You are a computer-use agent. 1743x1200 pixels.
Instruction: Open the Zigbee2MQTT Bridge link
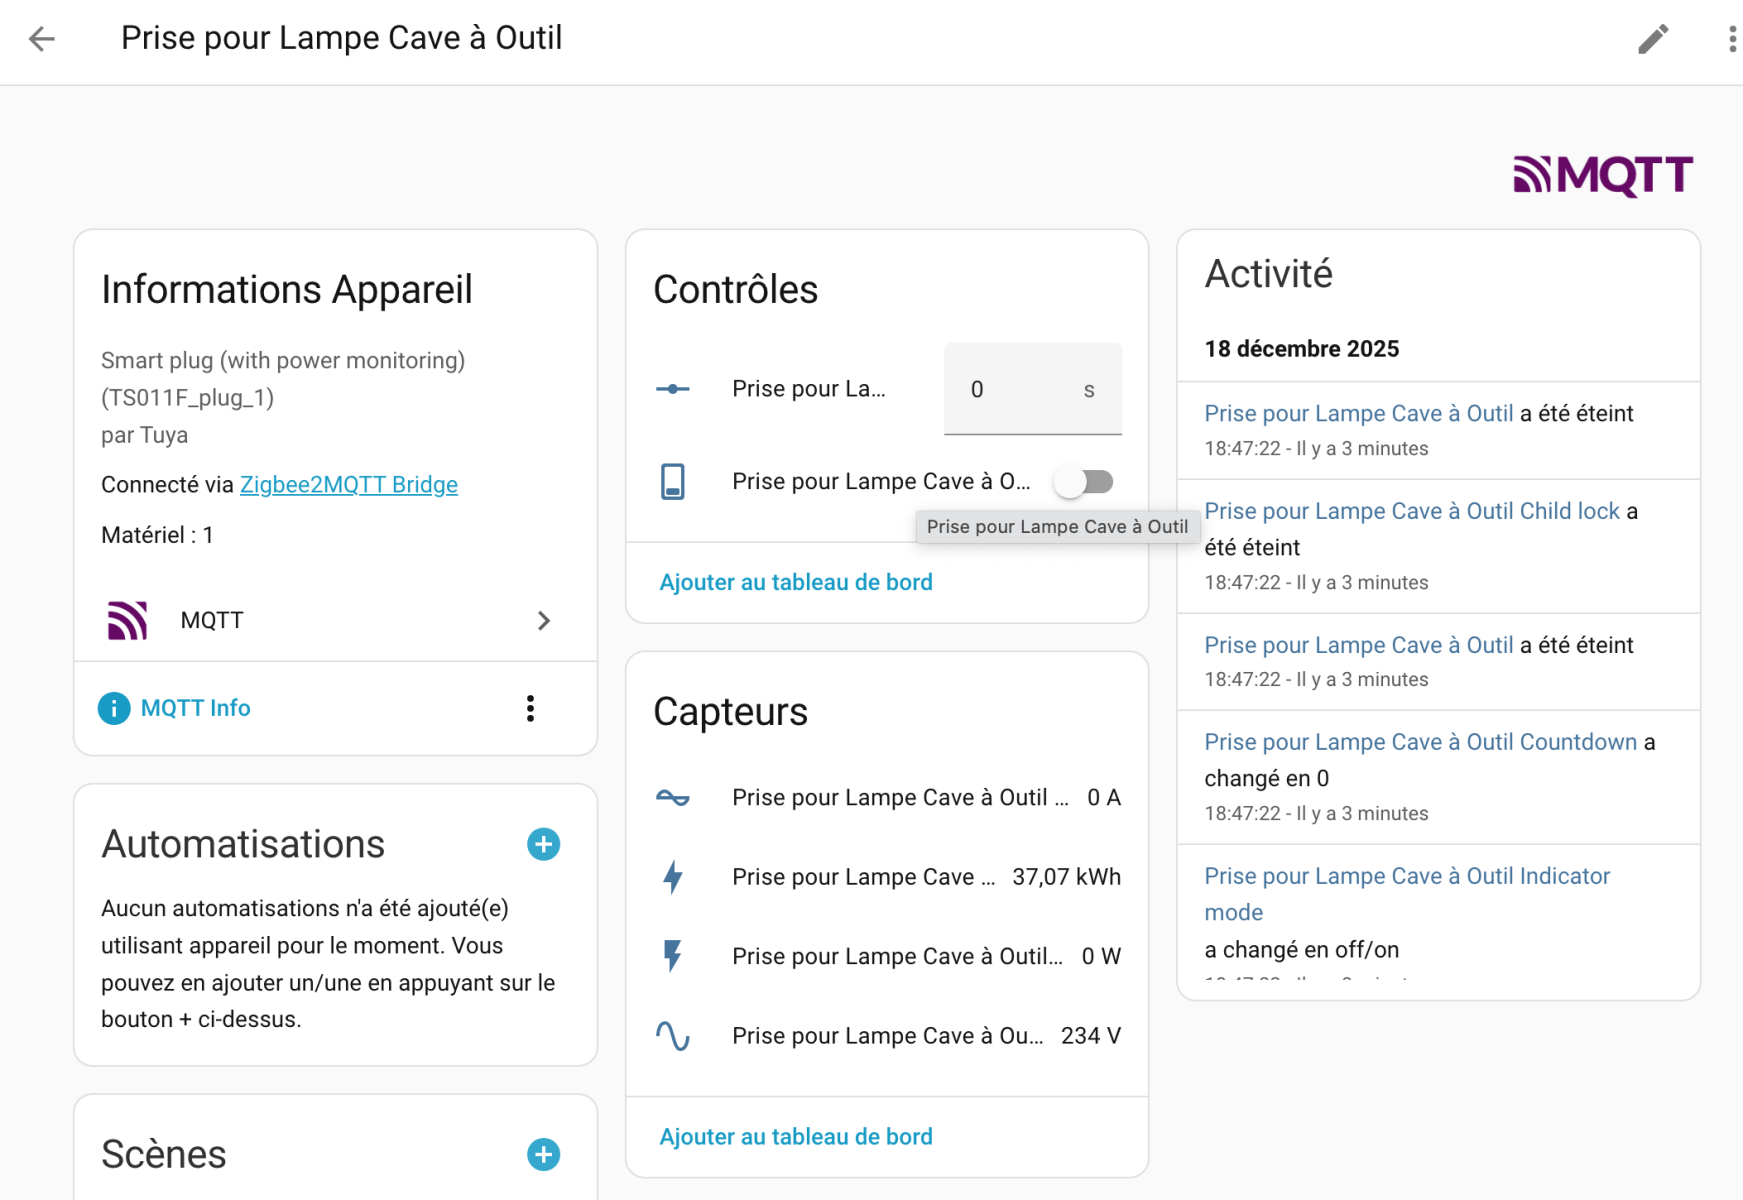pyautogui.click(x=348, y=485)
